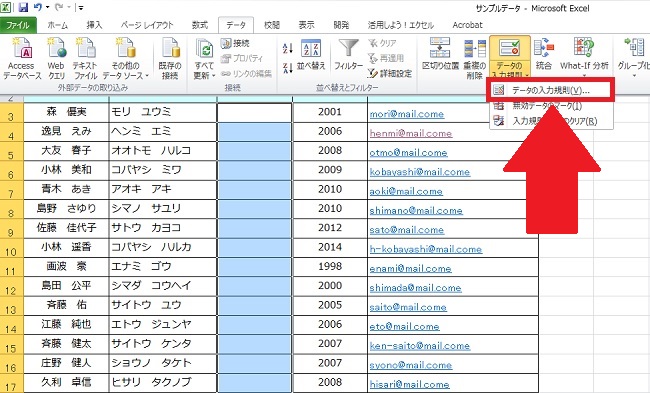Click cell containing ショウノ タケト
The height and width of the screenshot is (393, 650).
(163, 364)
